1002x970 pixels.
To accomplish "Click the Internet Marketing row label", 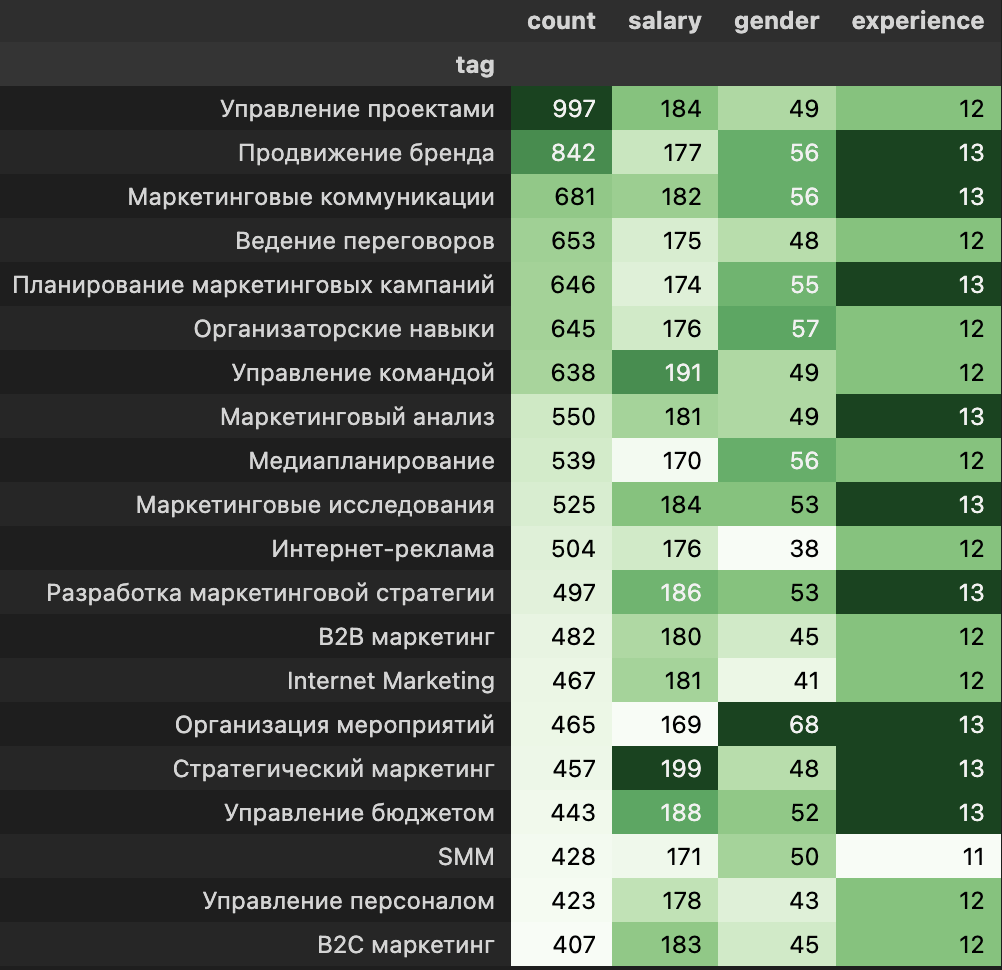I will 390,681.
